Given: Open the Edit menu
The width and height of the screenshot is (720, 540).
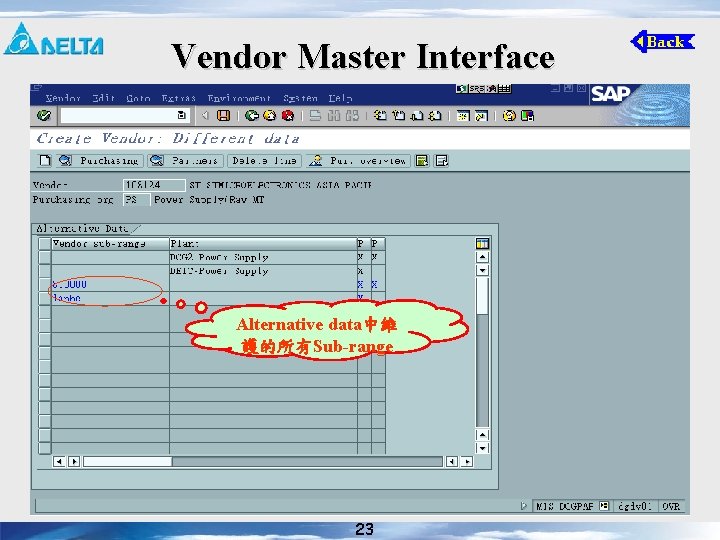Looking at the screenshot, I should (103, 98).
